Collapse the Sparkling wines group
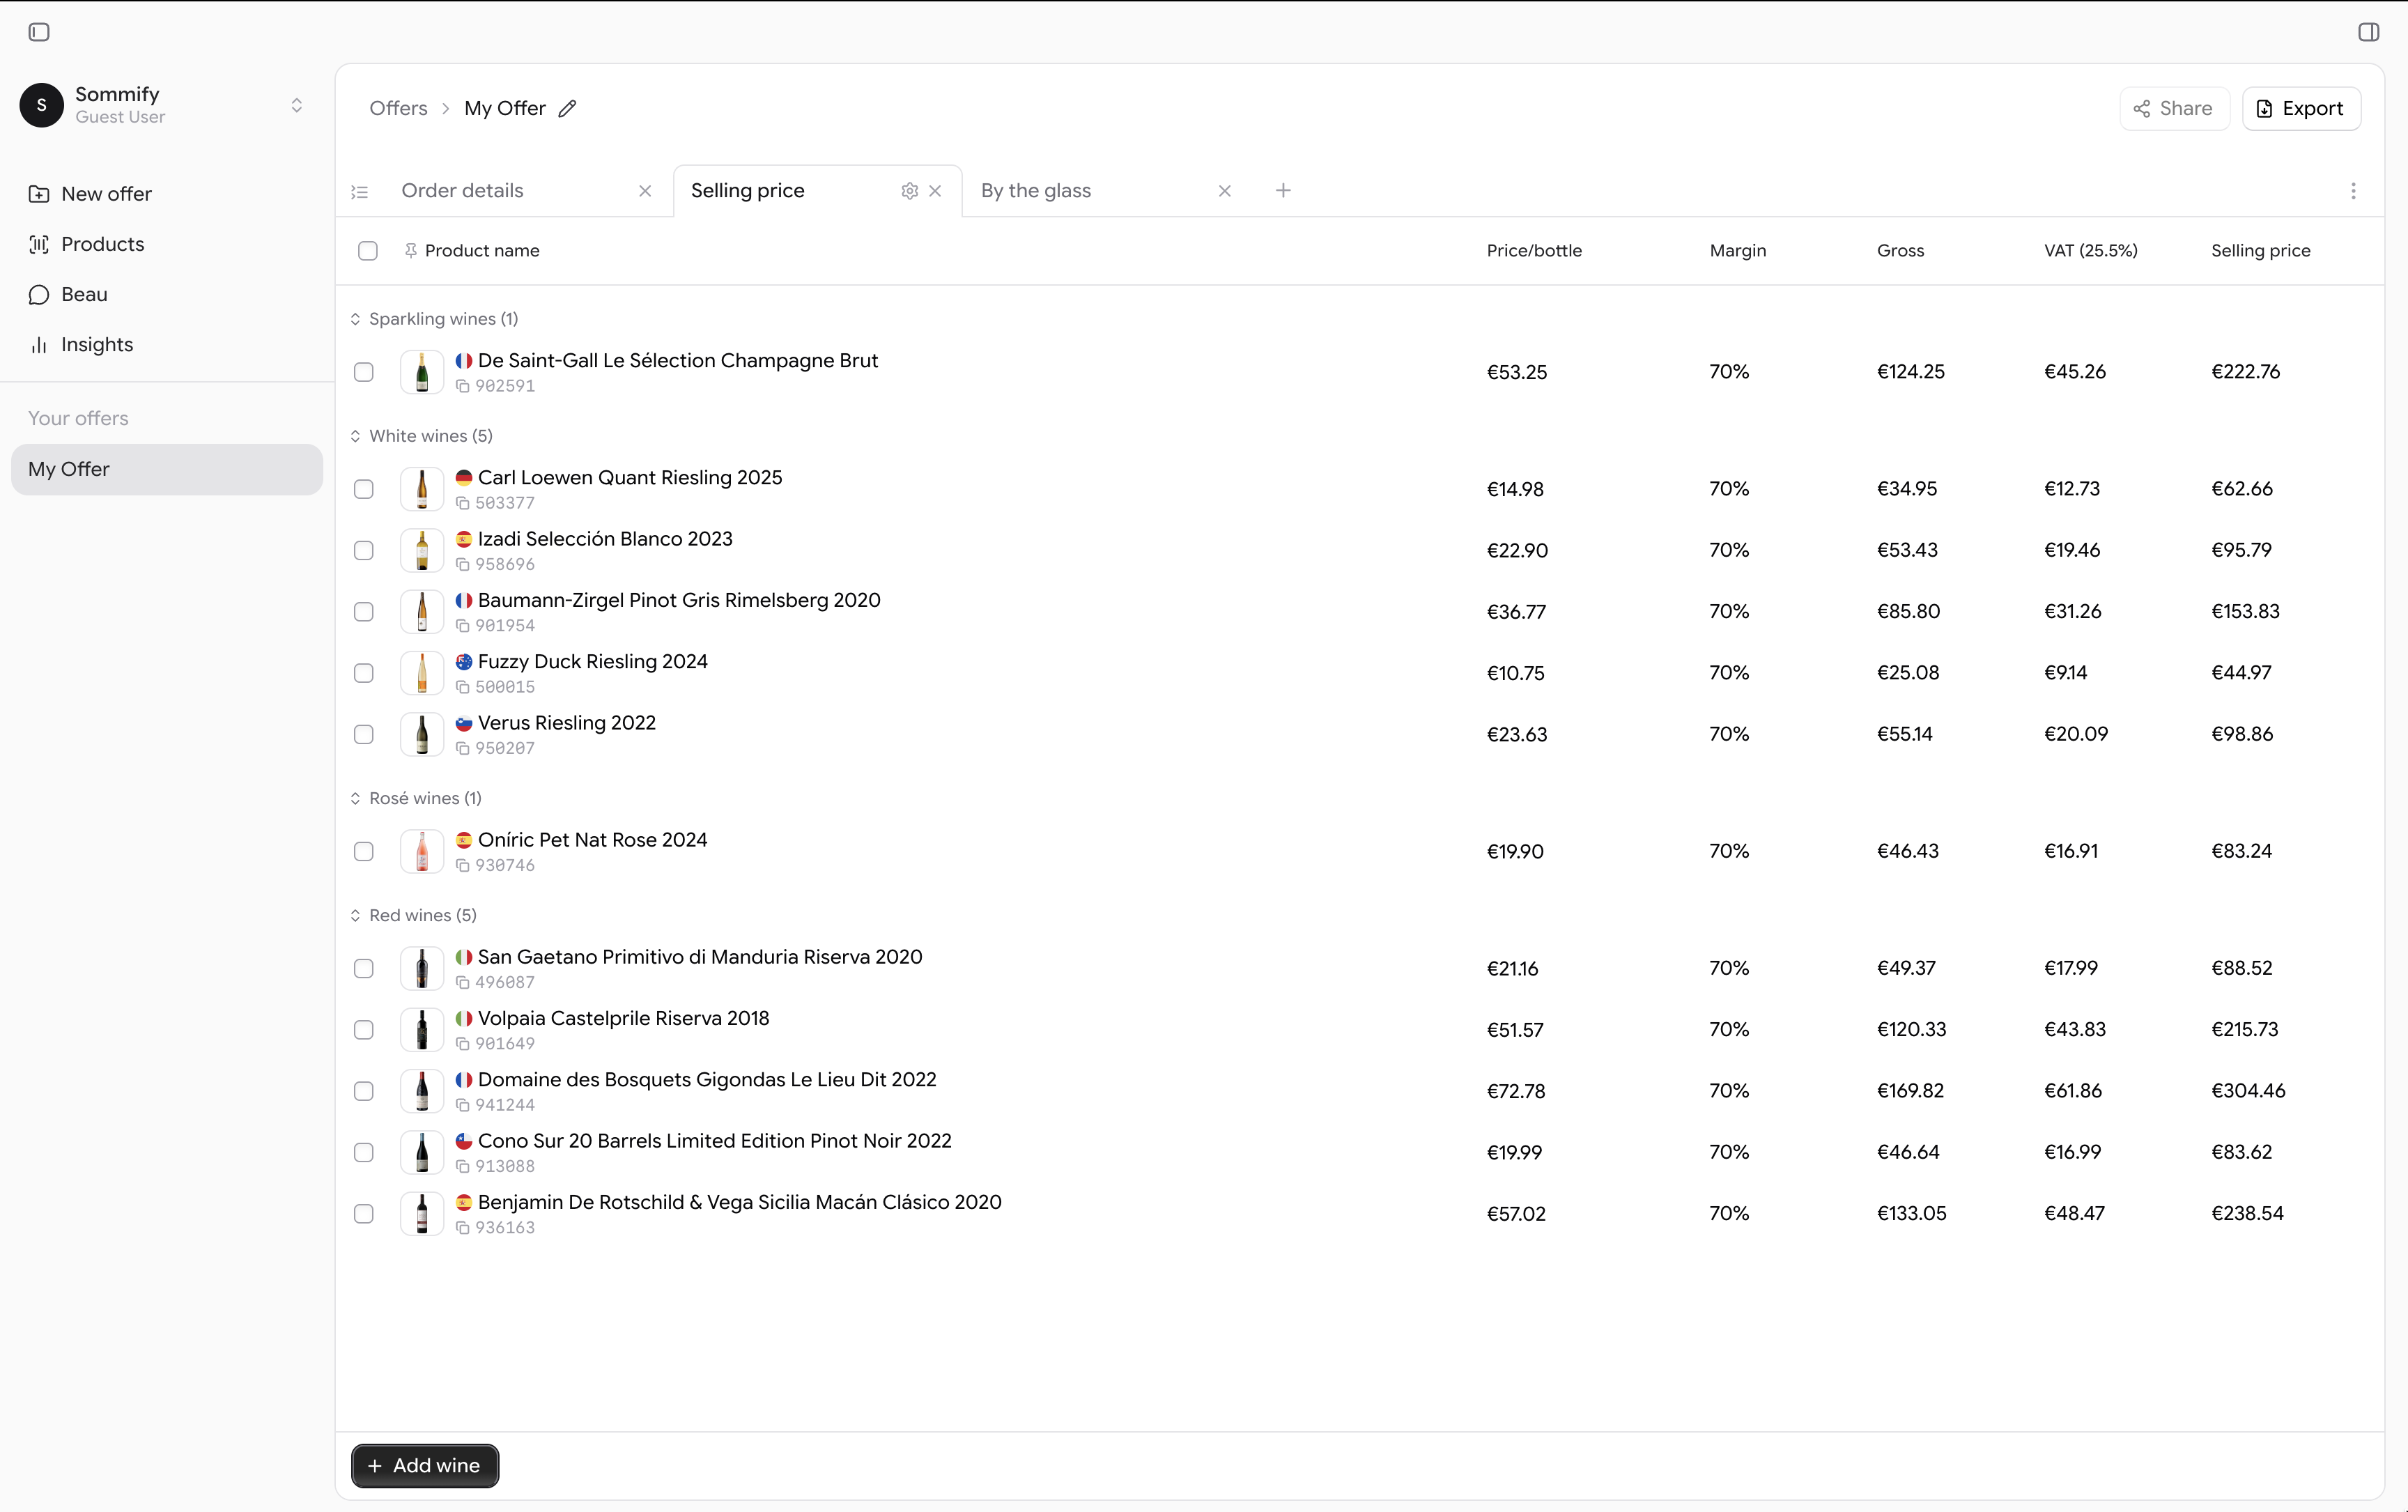2408x1512 pixels. (x=355, y=319)
